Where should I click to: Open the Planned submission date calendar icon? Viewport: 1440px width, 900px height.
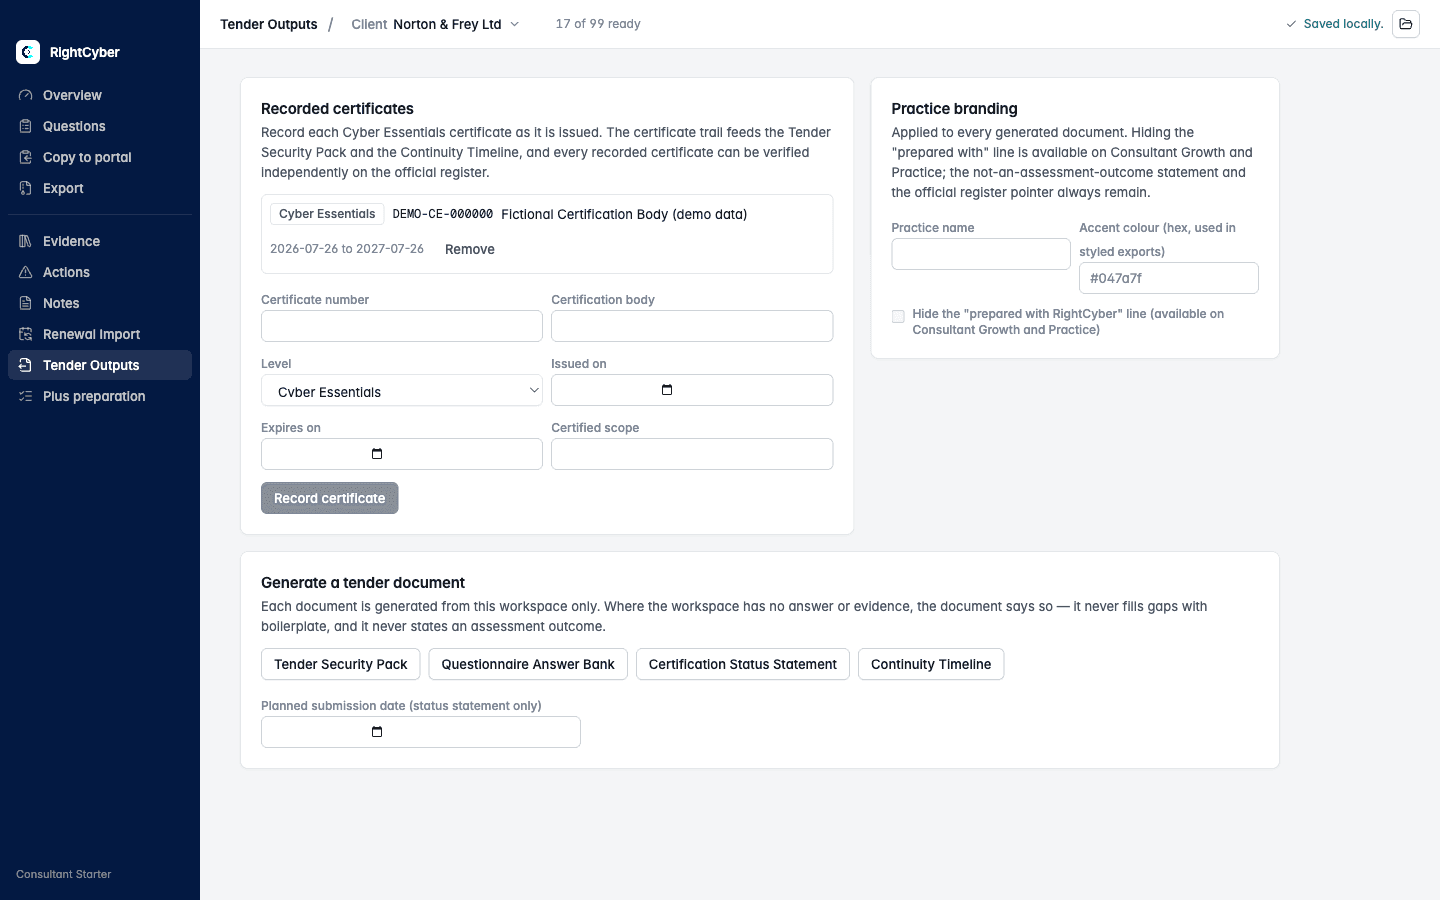[377, 732]
